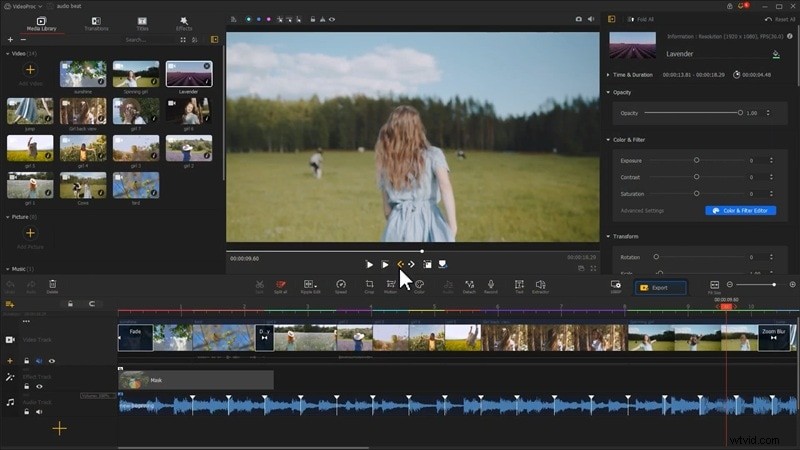Click Opacity value stepper arrows
800x450 pixels.
point(768,113)
